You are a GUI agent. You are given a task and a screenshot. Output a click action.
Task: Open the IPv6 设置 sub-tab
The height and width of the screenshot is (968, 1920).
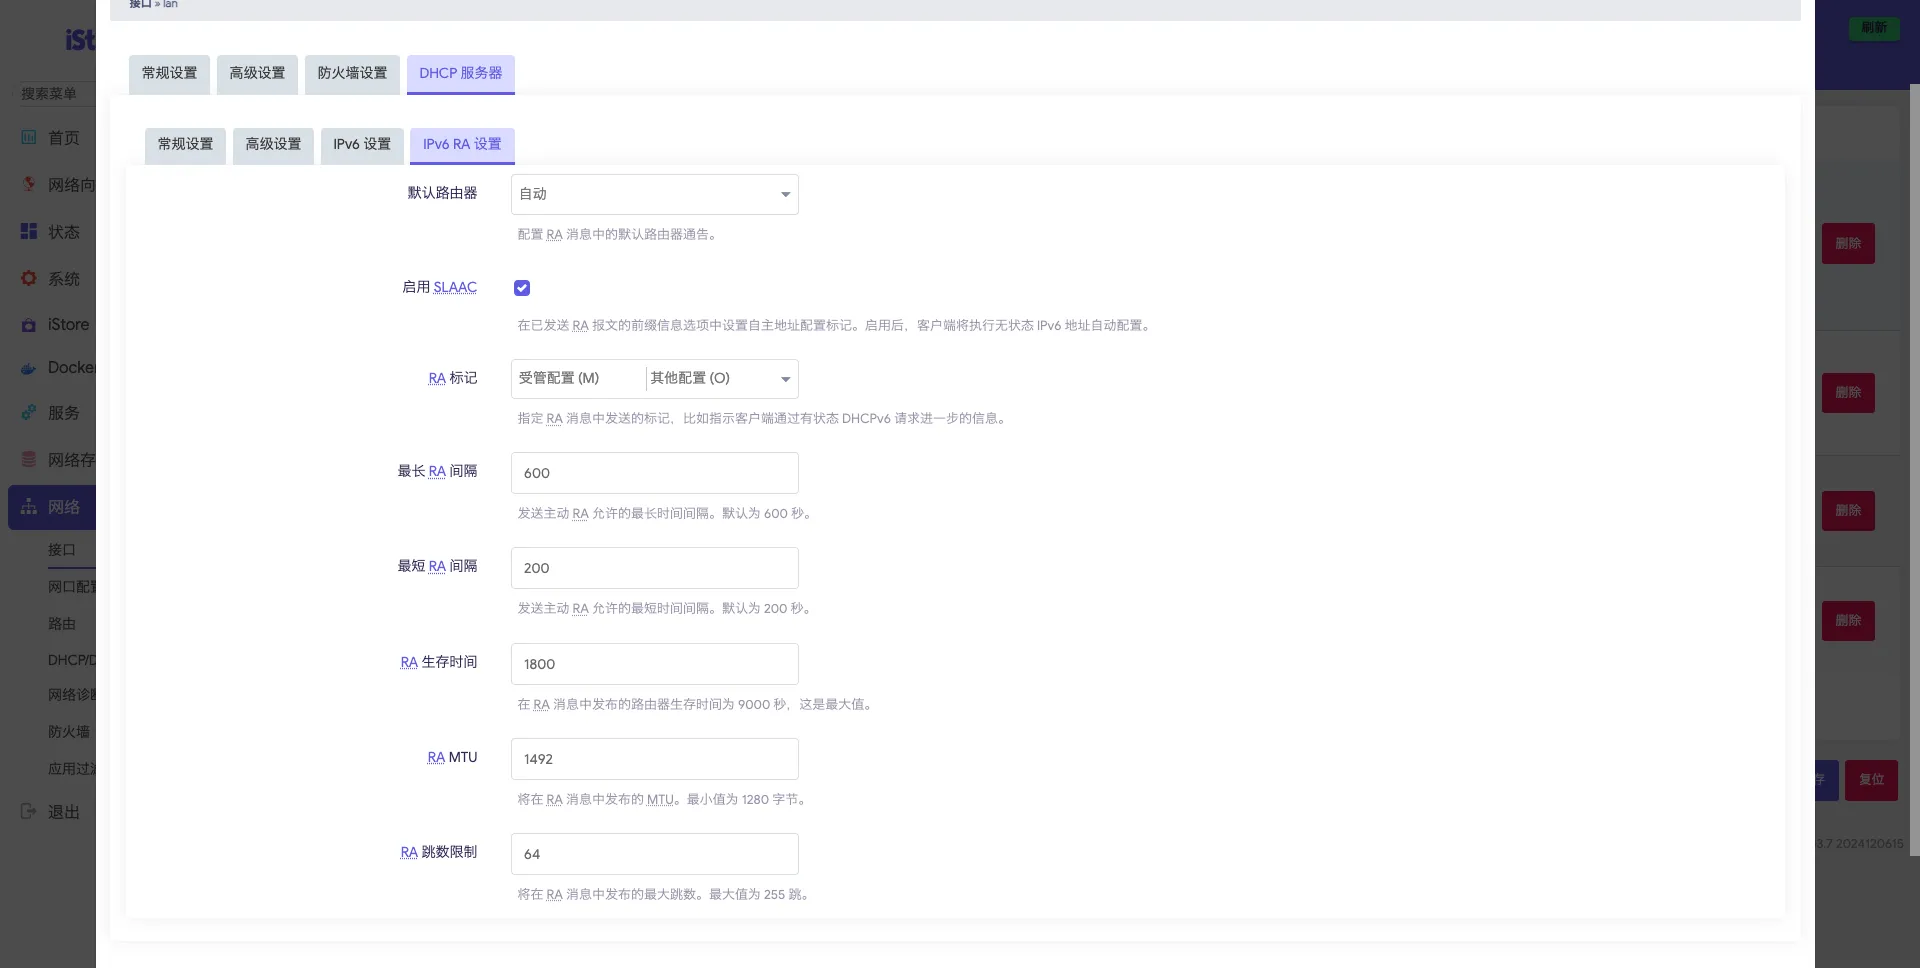(362, 145)
